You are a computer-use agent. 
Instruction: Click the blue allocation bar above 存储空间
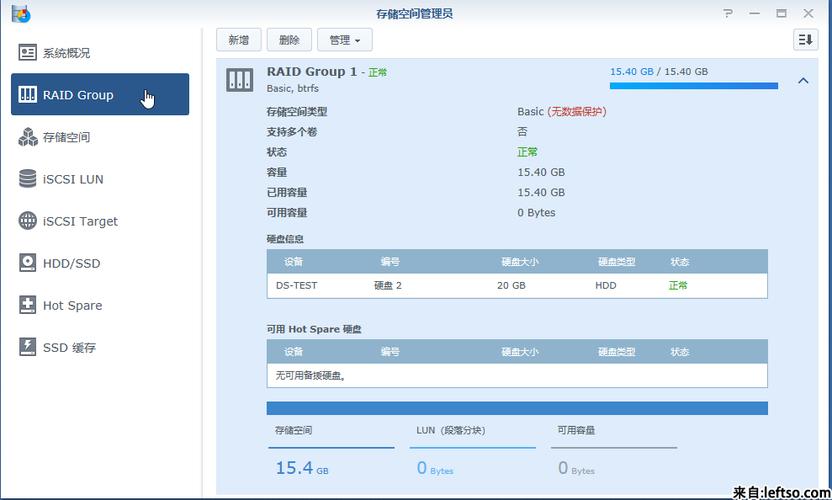click(517, 408)
